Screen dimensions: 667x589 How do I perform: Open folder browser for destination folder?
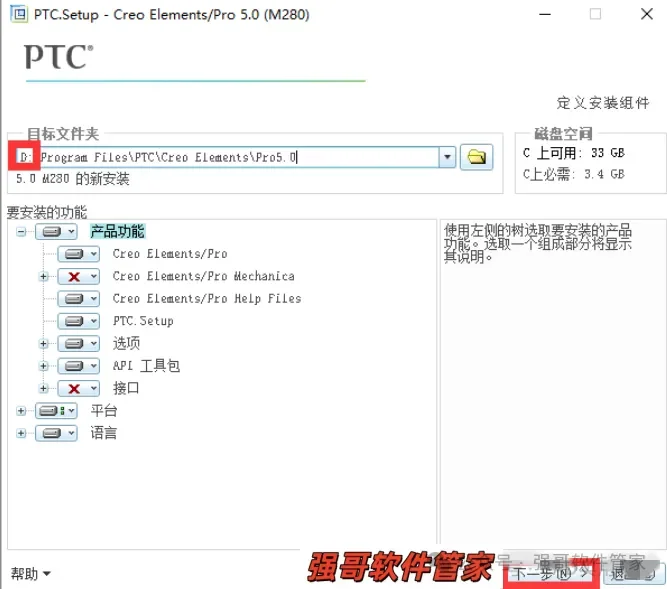pos(476,157)
